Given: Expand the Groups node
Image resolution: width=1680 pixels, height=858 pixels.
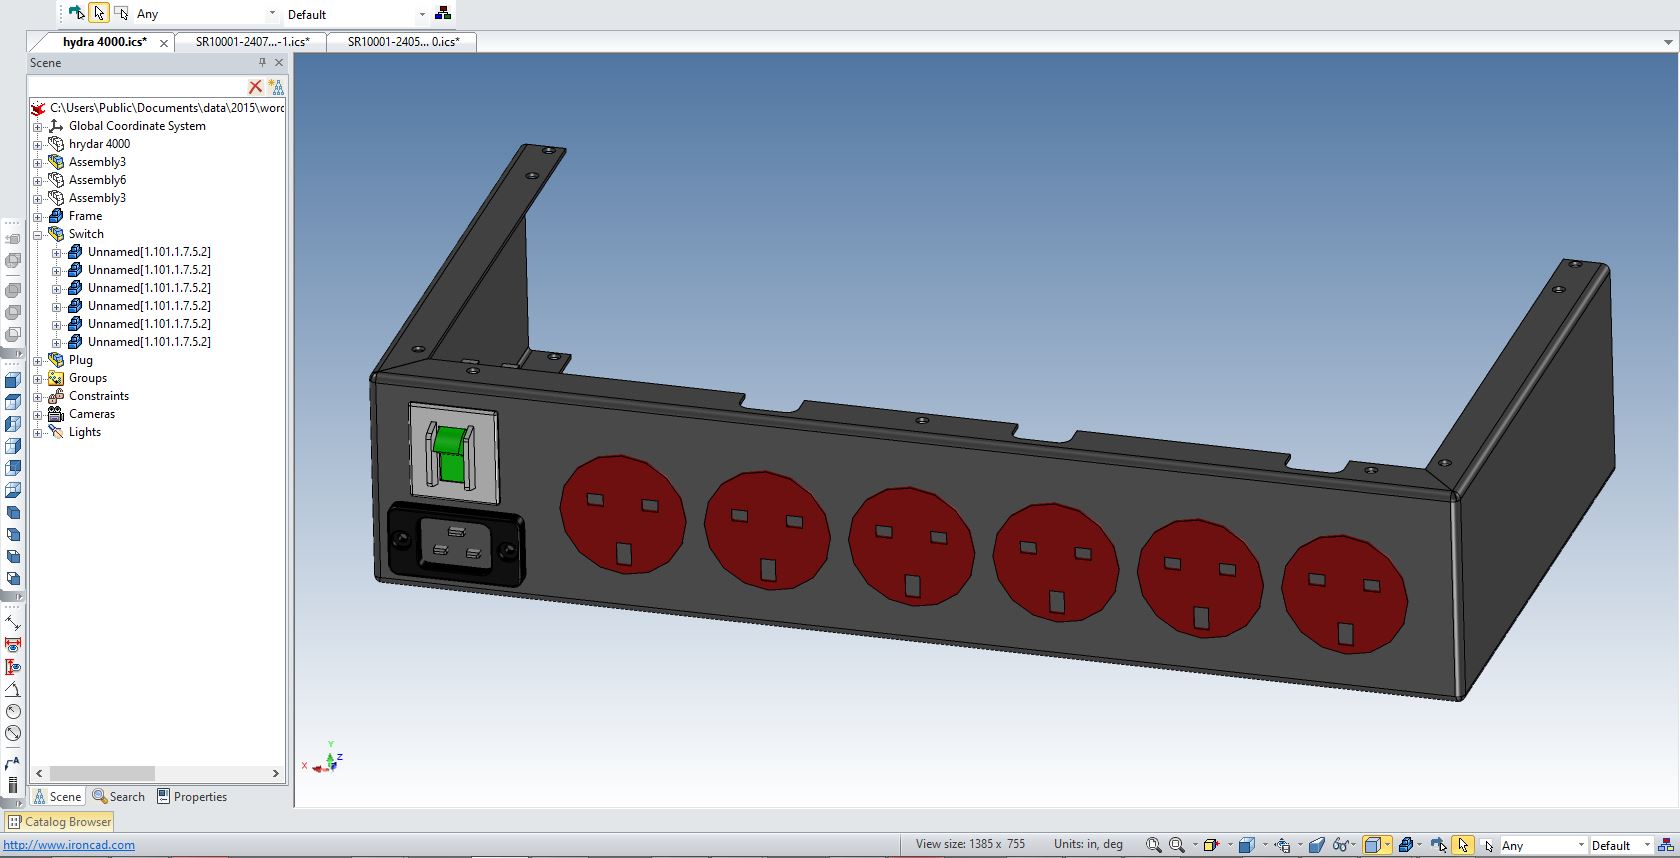Looking at the screenshot, I should pos(38,378).
